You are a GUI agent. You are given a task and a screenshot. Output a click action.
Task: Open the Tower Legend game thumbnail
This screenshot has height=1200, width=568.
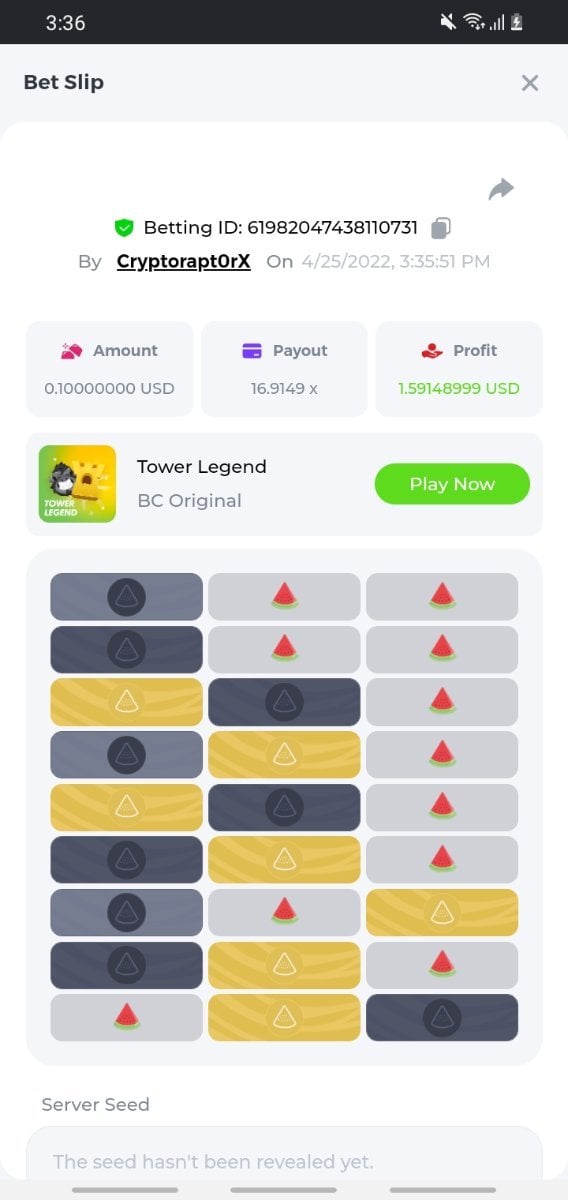[77, 484]
